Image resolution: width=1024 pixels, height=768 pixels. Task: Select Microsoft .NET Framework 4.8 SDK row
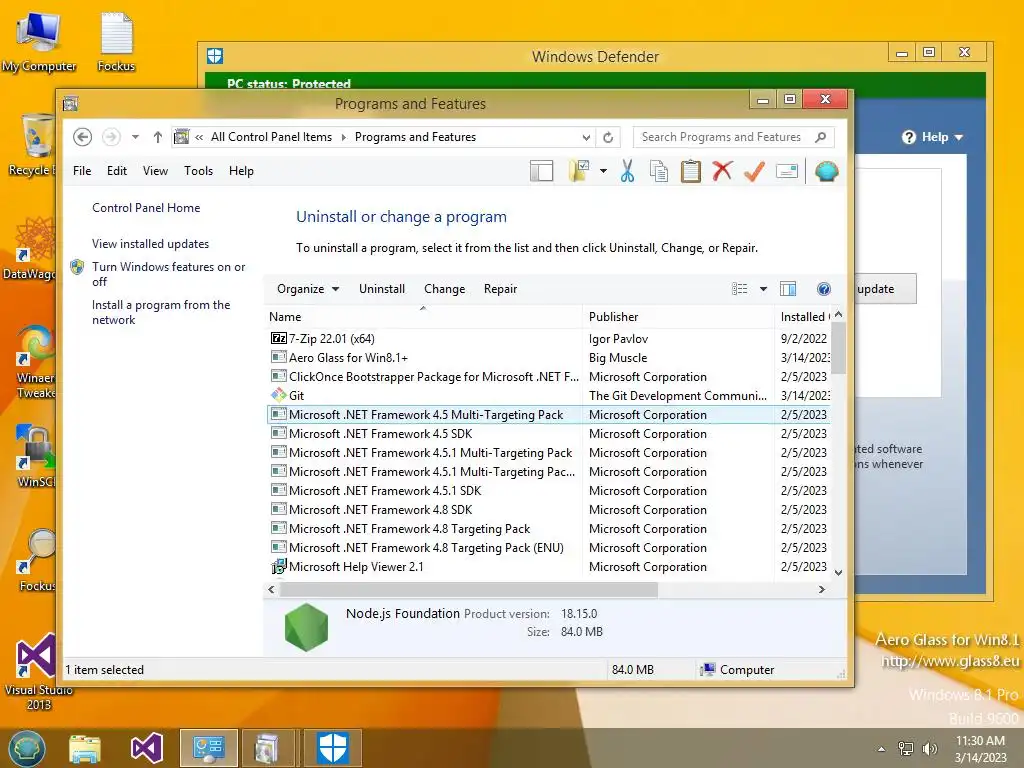(549, 509)
